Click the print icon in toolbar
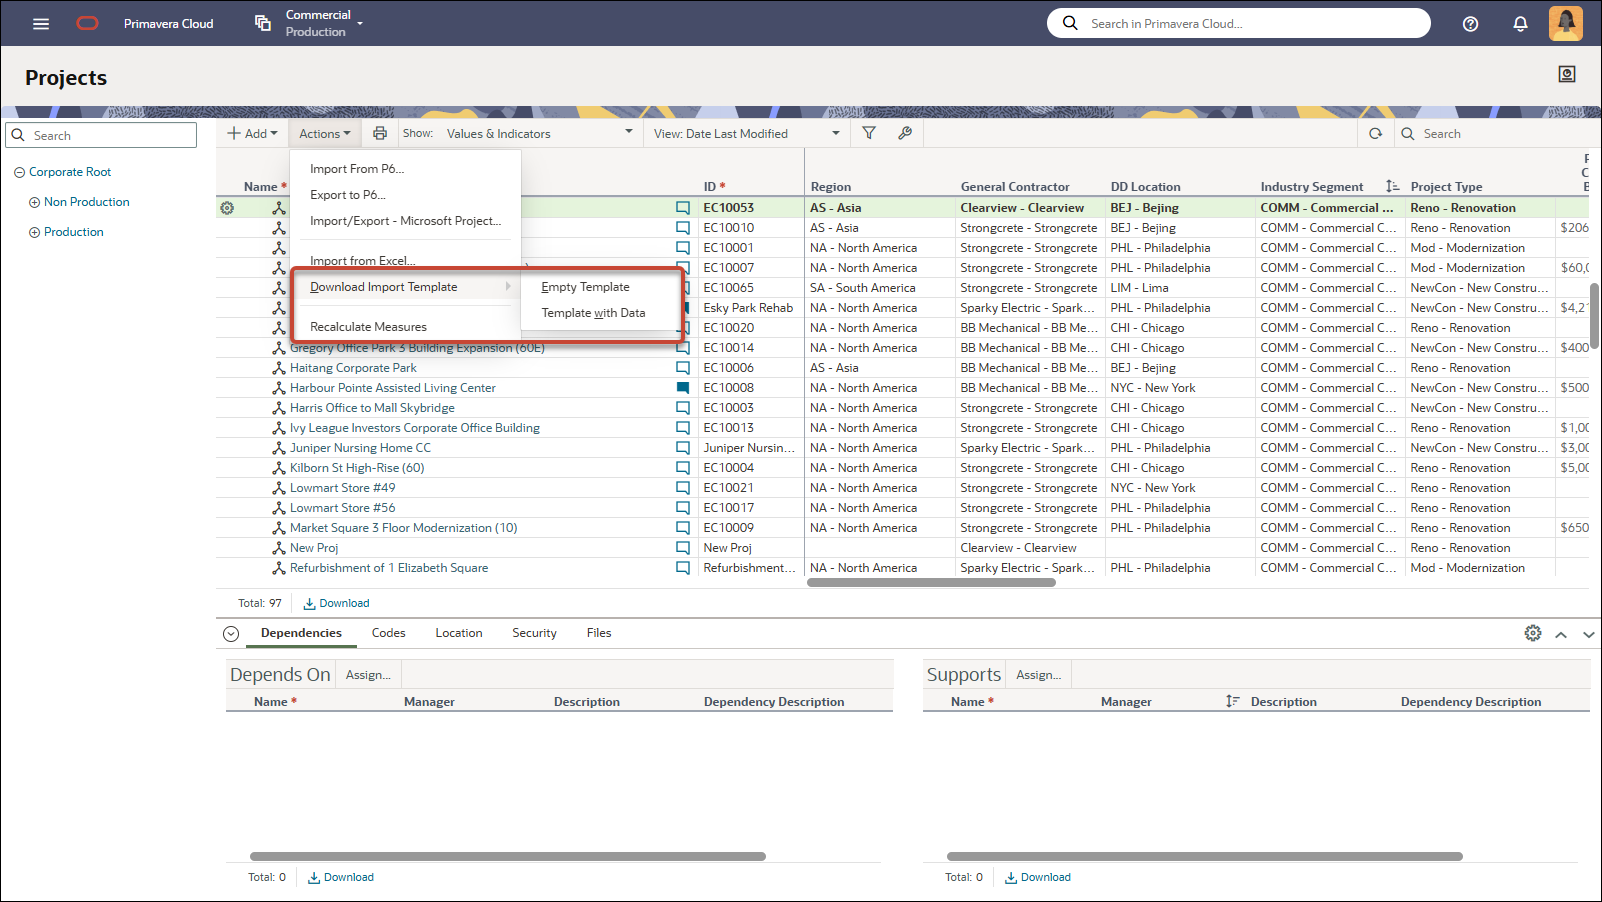This screenshot has width=1602, height=902. tap(380, 133)
